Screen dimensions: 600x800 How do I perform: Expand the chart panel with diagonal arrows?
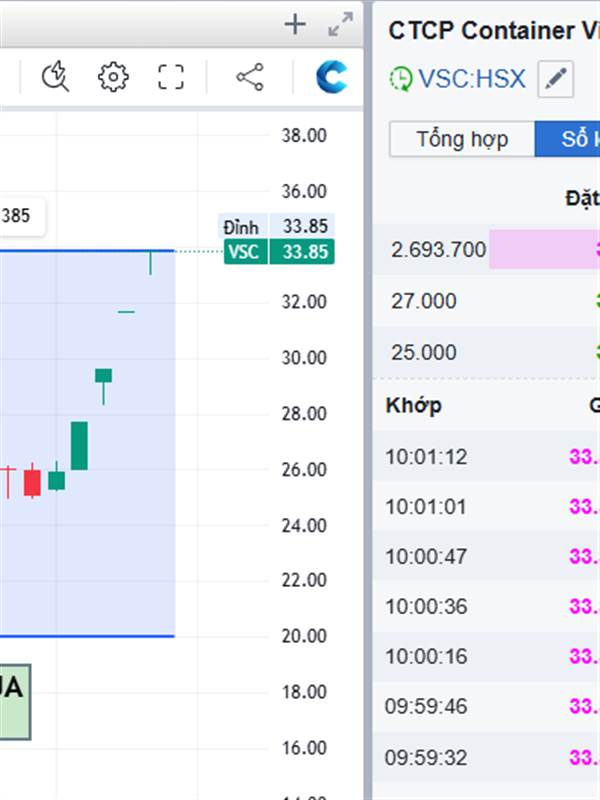click(340, 24)
